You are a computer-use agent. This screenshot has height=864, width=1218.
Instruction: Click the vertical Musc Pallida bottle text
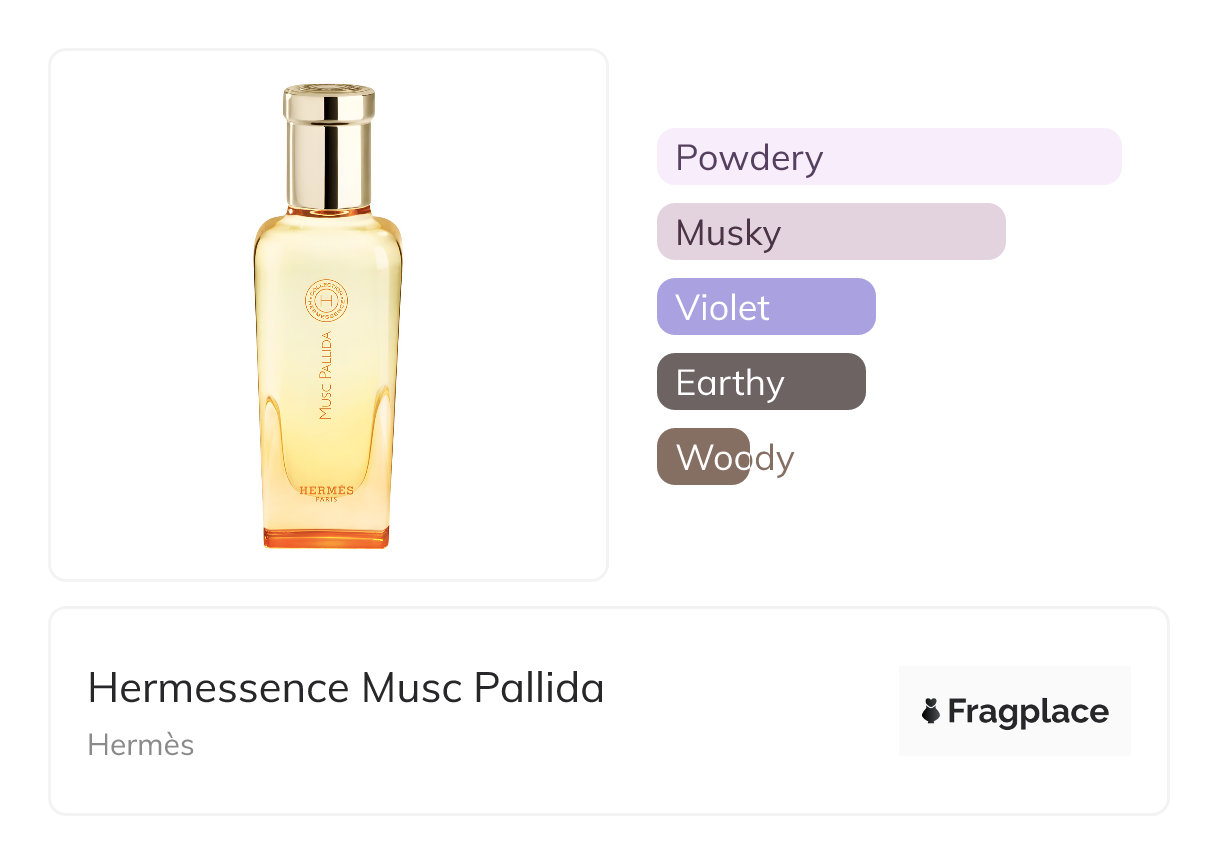tap(326, 375)
